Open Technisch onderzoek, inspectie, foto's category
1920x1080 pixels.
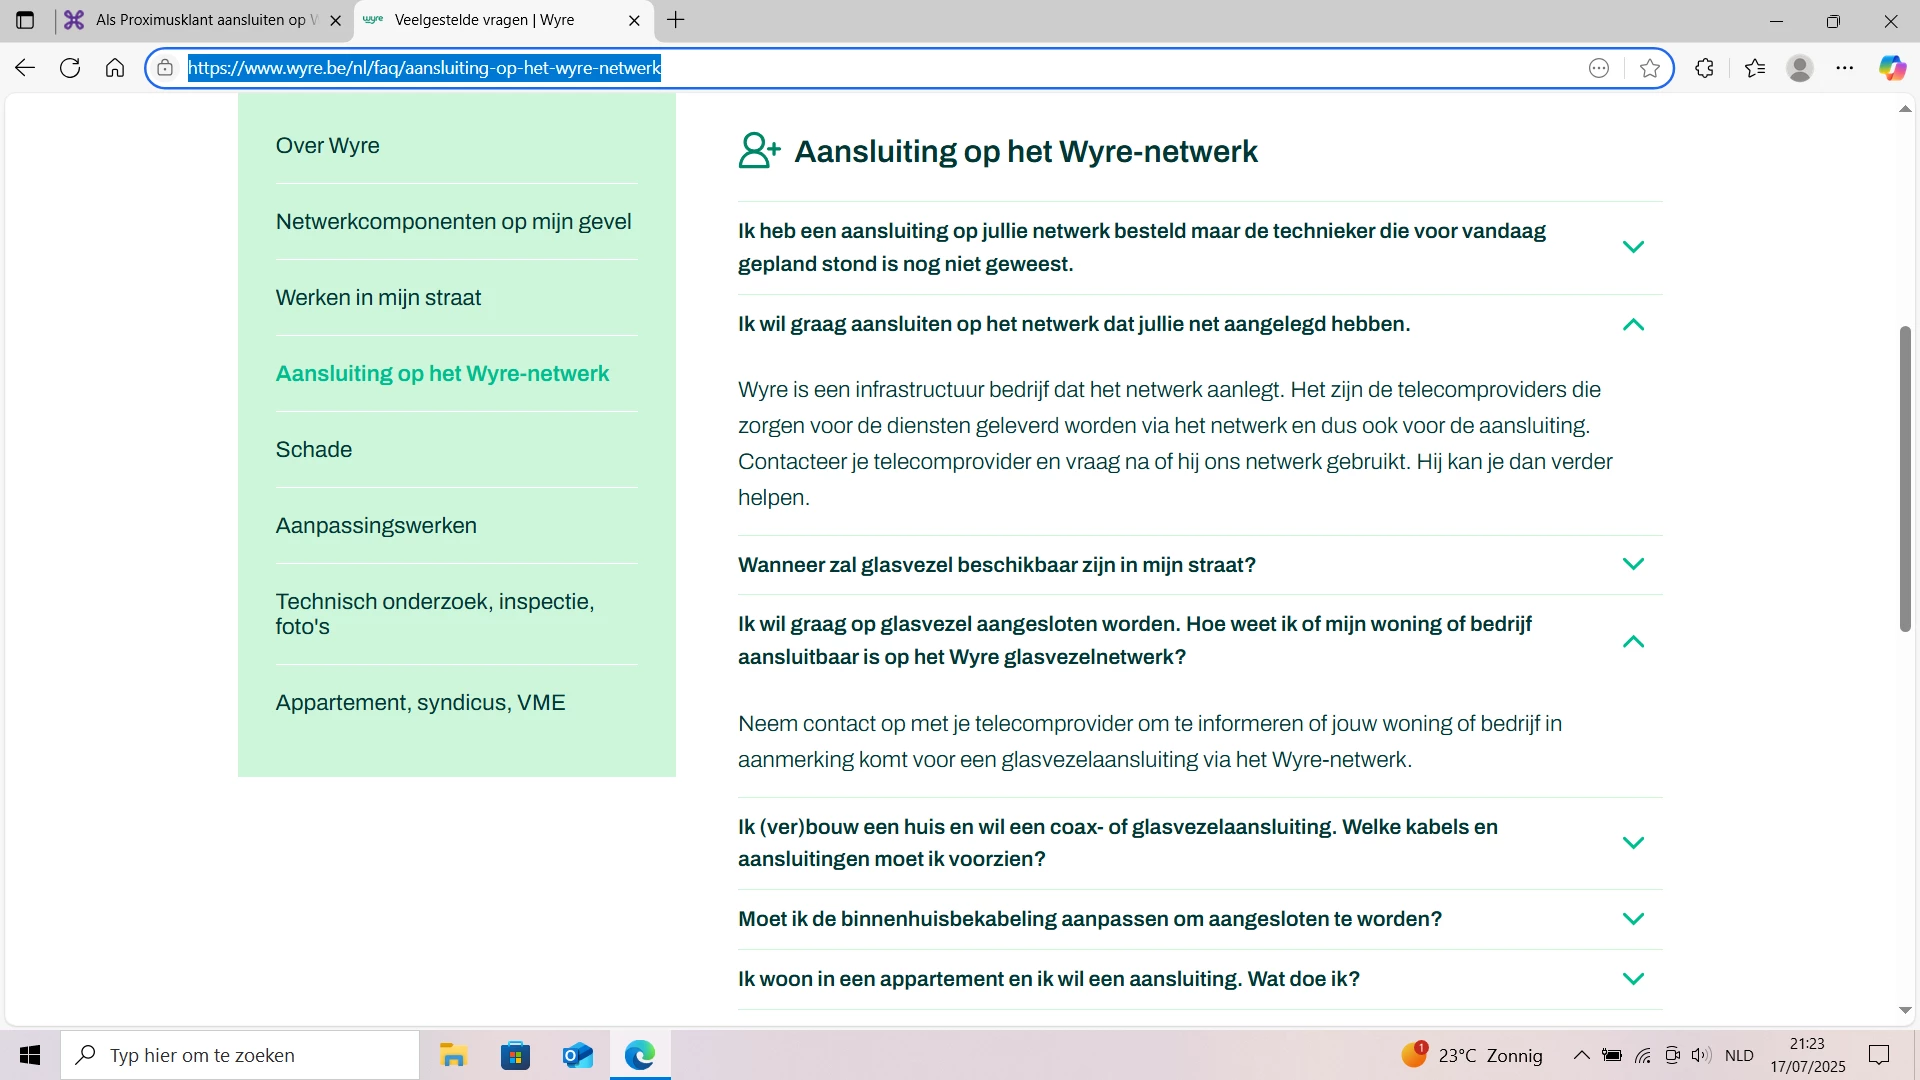[435, 613]
